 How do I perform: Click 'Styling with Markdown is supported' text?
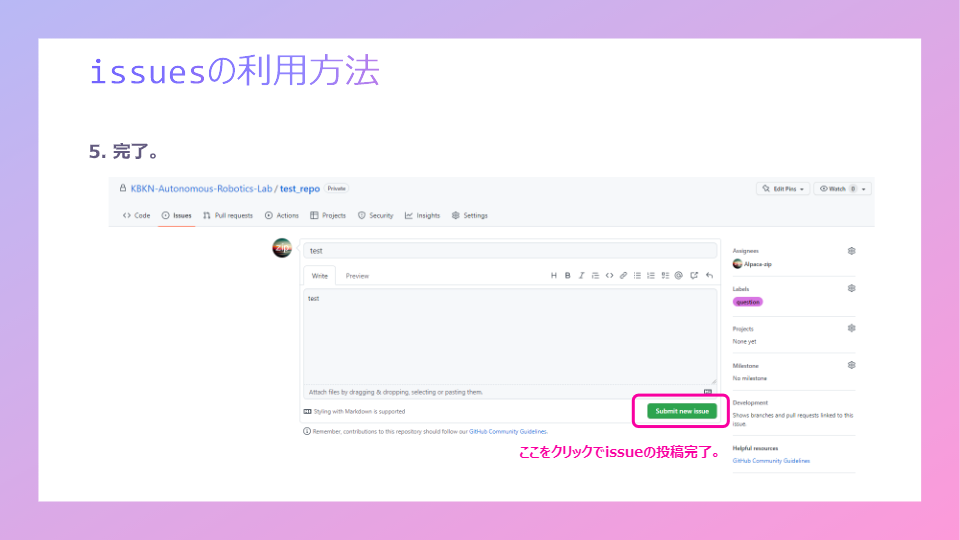coord(359,411)
